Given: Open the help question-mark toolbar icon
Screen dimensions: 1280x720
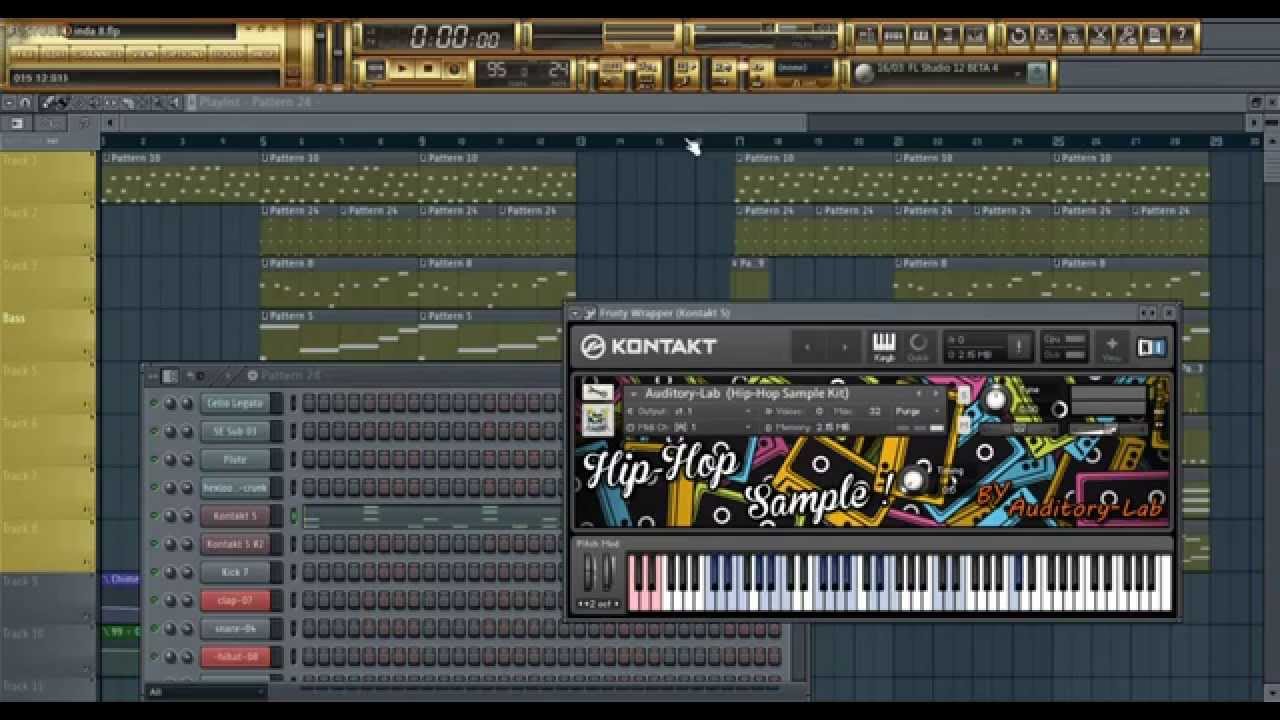Looking at the screenshot, I should [1180, 37].
